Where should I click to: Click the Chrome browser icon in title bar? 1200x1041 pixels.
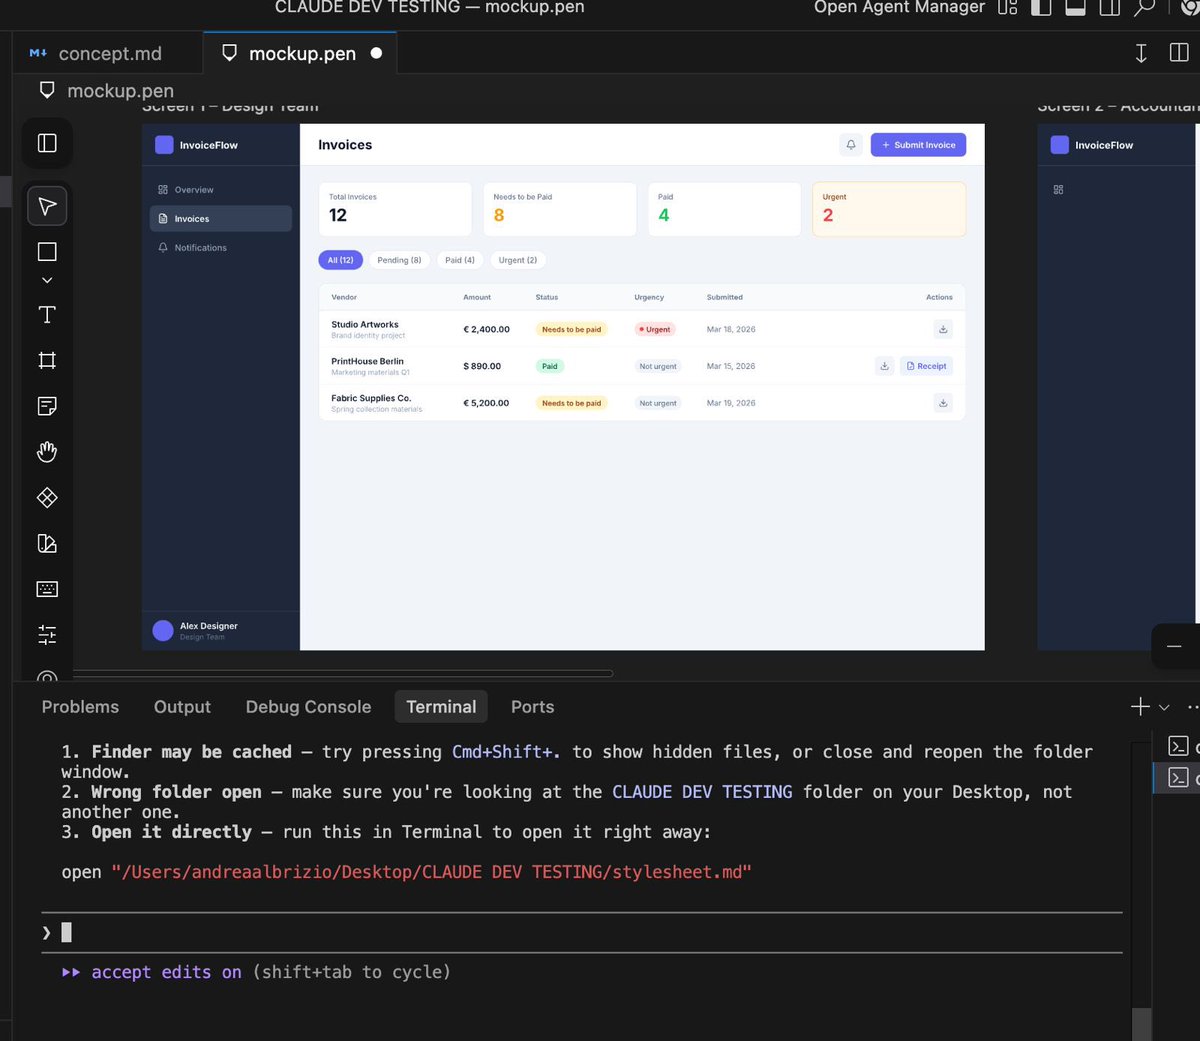point(1190,7)
